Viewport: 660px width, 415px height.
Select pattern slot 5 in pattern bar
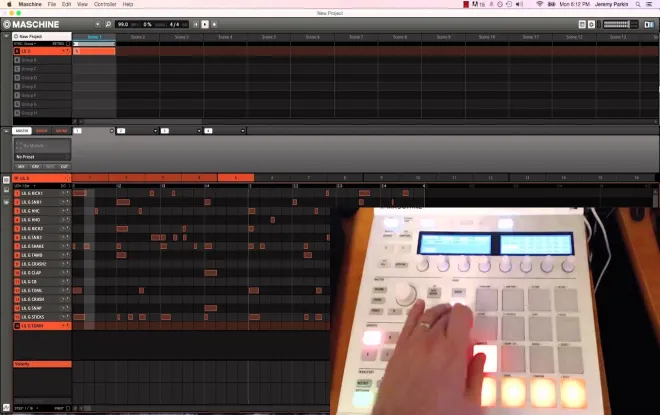pyautogui.click(x=236, y=178)
